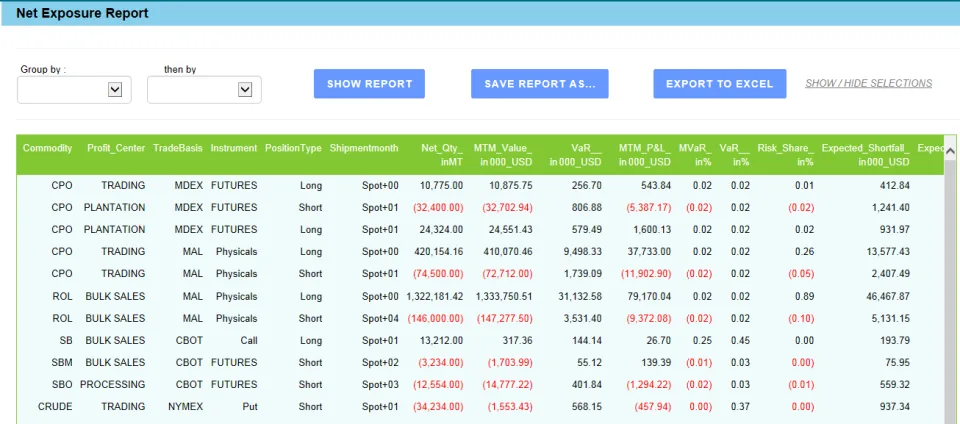Select the CRUDE commodity row
Image resolution: width=960 pixels, height=424 pixels.
(x=480, y=407)
